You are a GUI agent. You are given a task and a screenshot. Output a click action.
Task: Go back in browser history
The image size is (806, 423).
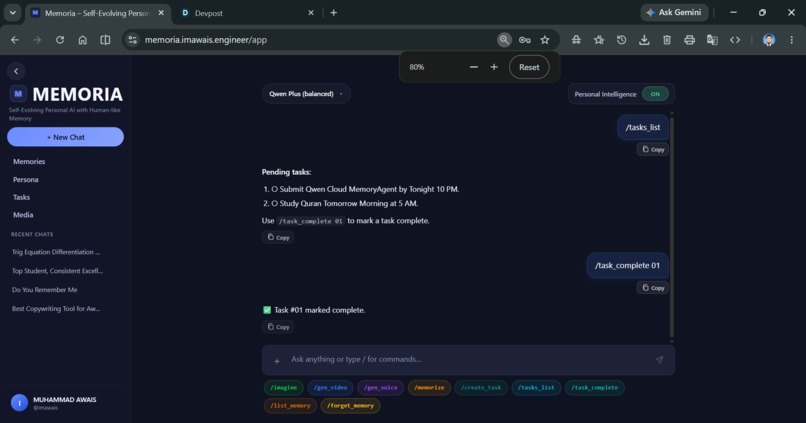(x=15, y=40)
